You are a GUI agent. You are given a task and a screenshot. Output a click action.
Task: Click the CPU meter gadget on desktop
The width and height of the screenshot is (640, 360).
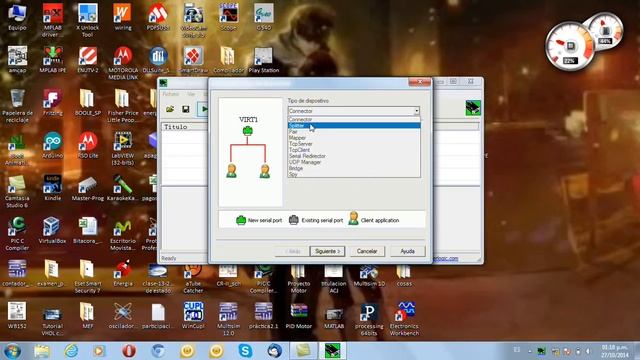[x=571, y=46]
